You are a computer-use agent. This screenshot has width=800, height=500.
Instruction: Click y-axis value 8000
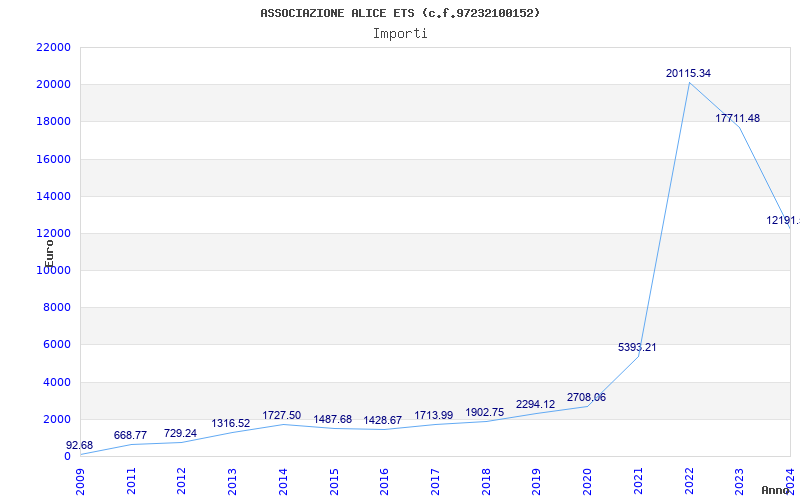click(56, 308)
